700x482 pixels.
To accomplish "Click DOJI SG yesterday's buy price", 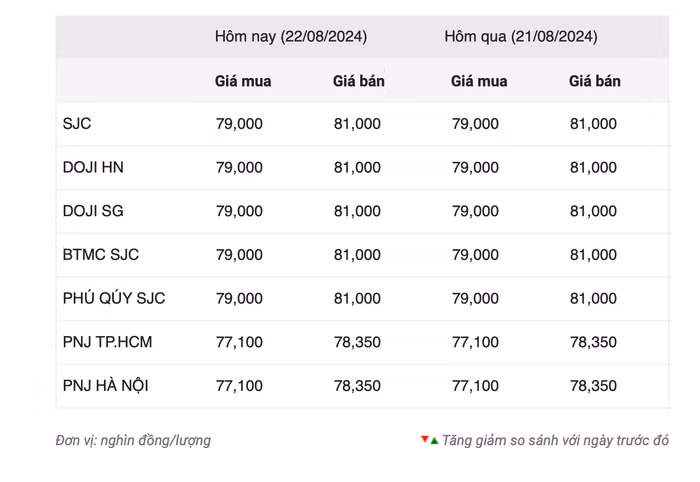I will point(475,211).
